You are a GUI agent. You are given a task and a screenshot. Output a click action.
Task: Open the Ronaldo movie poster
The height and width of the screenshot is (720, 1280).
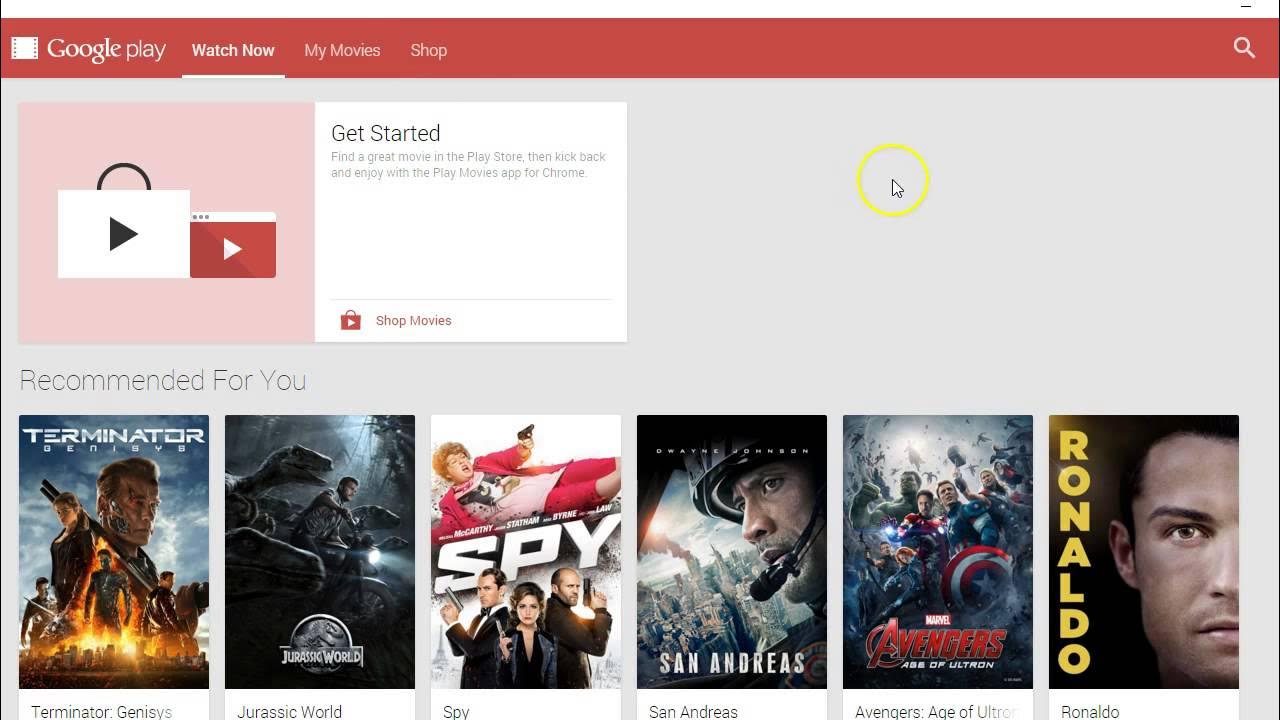pos(1144,552)
